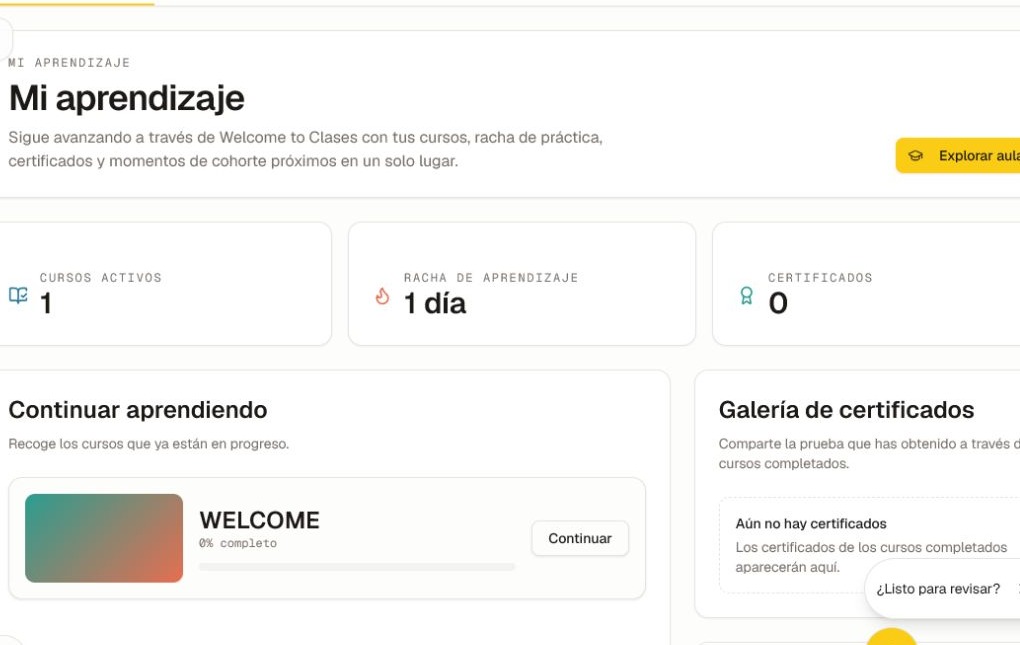Click the 'Galería de certificados' heading
1020x645 pixels.
click(x=846, y=410)
